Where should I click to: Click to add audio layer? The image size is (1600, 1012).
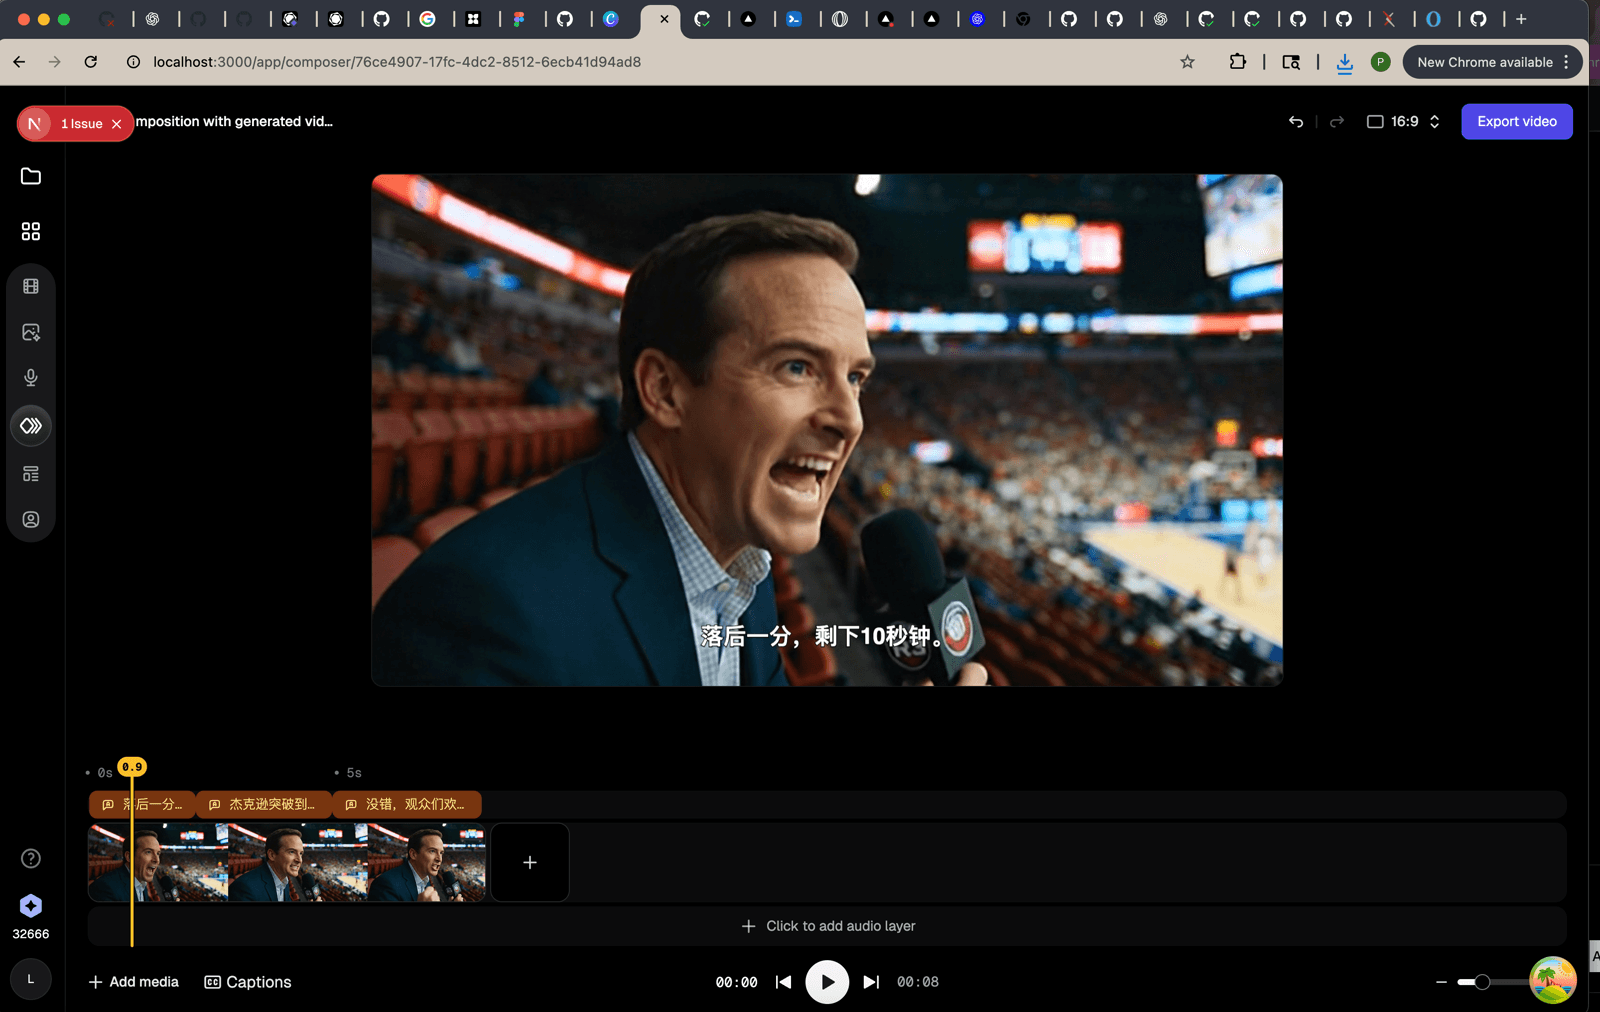tap(828, 926)
